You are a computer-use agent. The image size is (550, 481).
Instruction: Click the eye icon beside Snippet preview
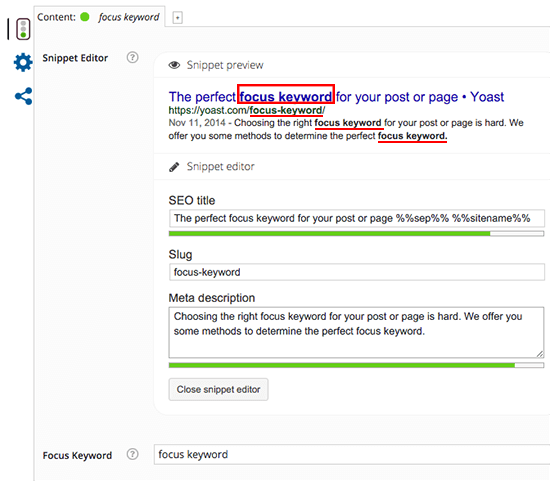[x=174, y=65]
